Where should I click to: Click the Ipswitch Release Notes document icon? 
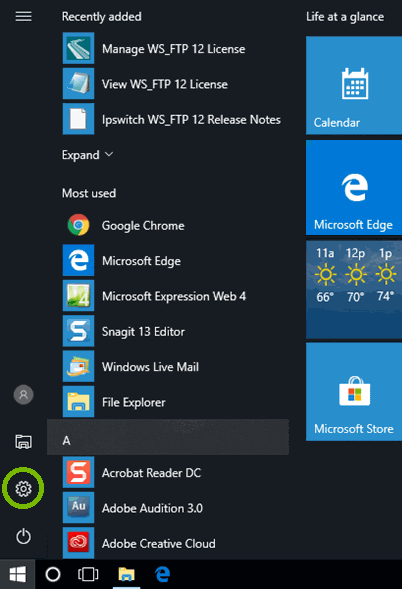(78, 119)
